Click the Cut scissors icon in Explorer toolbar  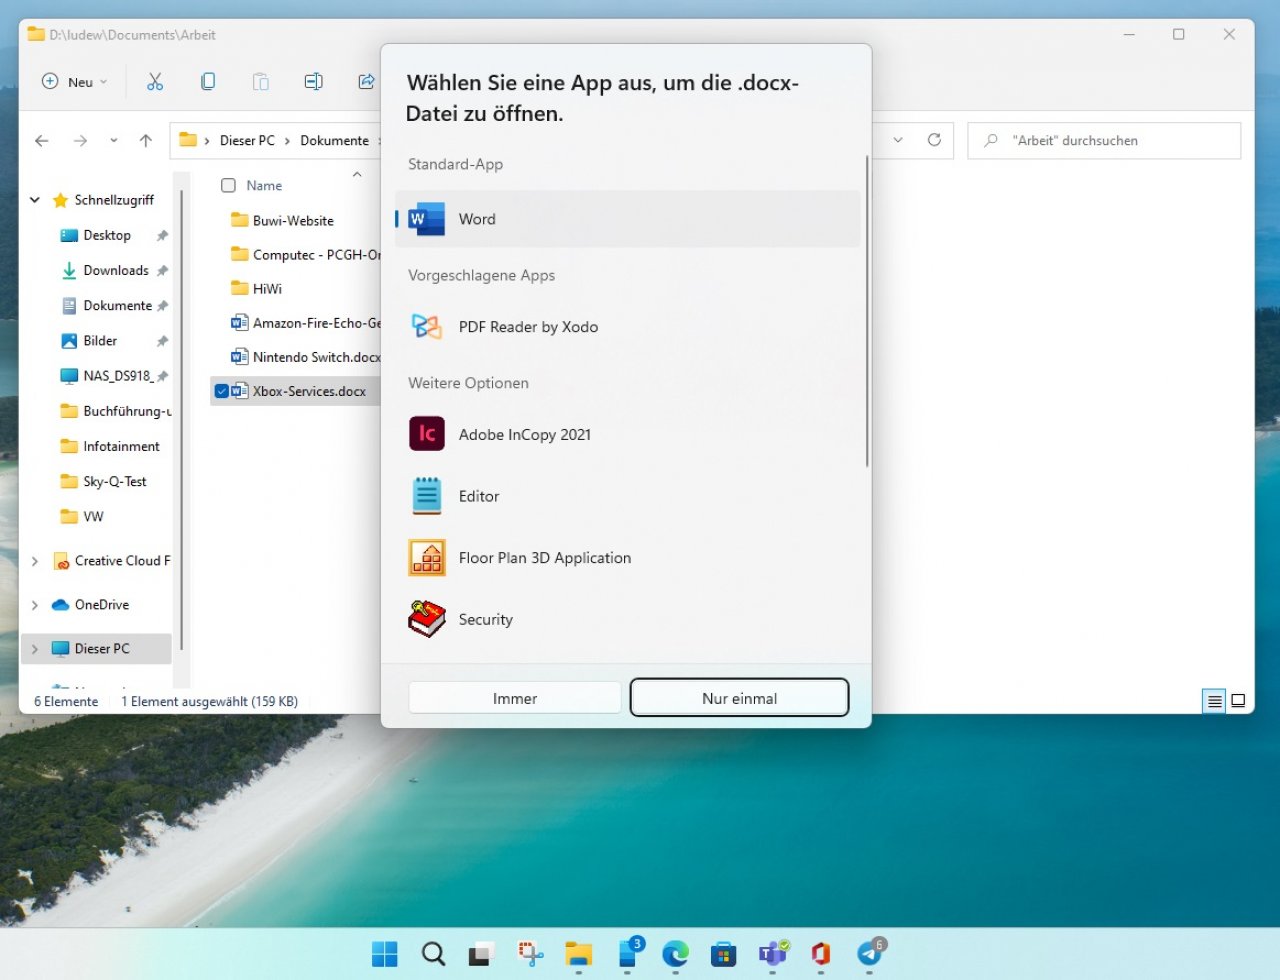155,82
